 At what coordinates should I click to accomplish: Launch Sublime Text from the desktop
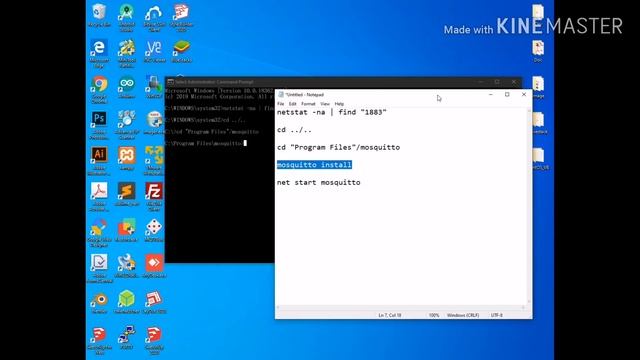click(x=127, y=194)
